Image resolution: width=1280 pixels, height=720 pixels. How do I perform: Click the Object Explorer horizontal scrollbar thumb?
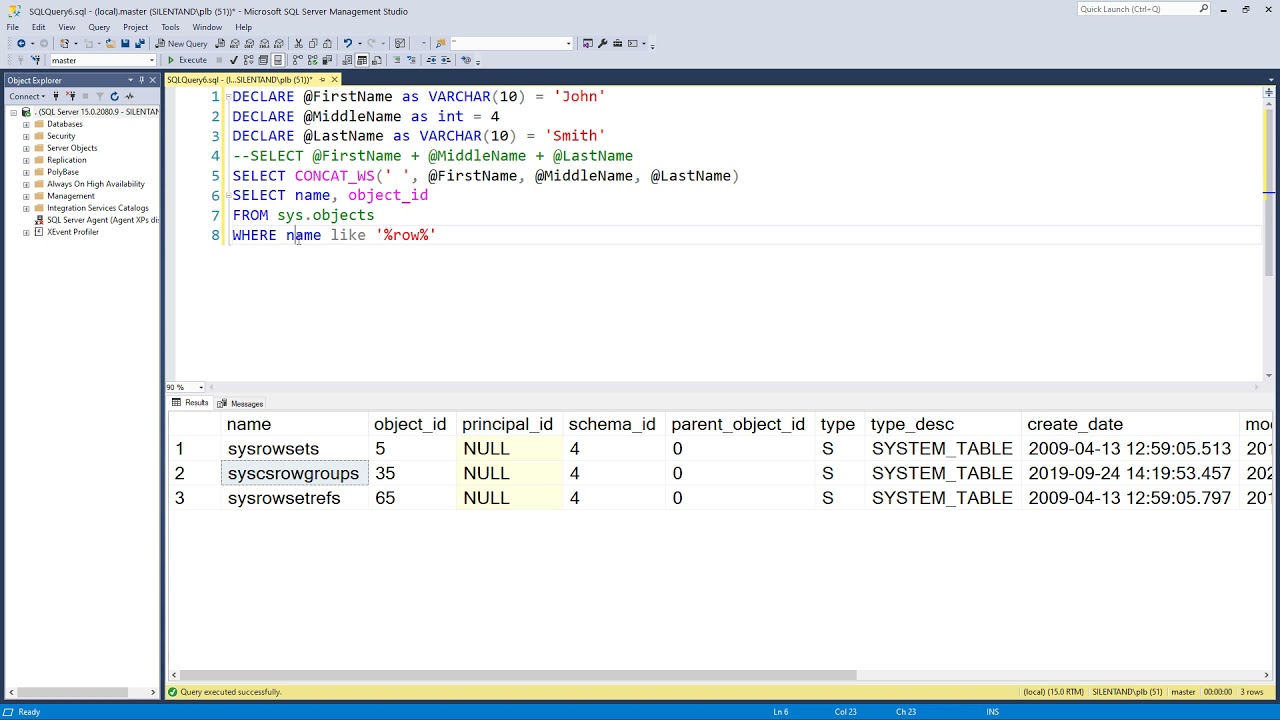click(x=71, y=692)
